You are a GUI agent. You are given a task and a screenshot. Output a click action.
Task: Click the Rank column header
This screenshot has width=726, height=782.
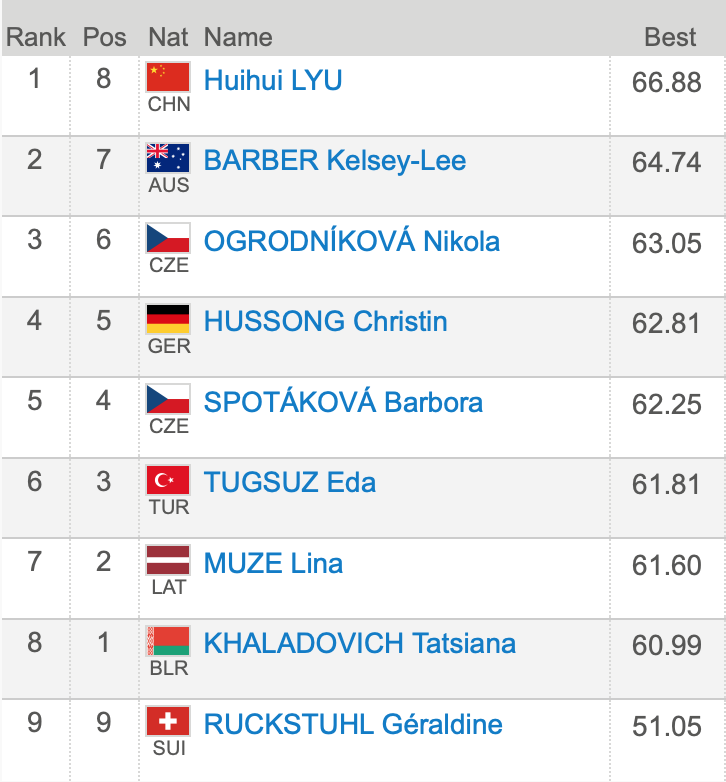point(35,37)
